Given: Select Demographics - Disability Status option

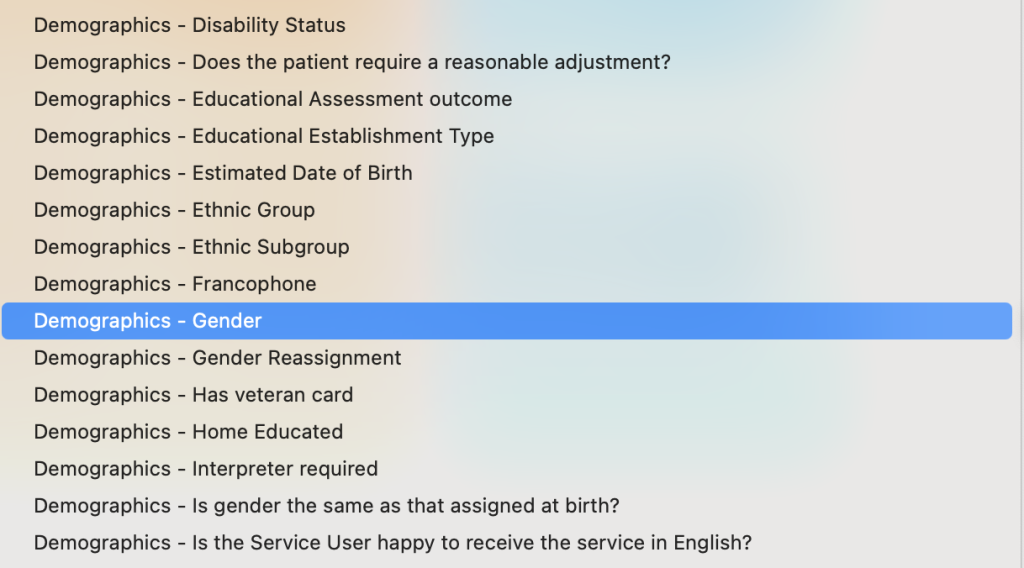Looking at the screenshot, I should 190,25.
